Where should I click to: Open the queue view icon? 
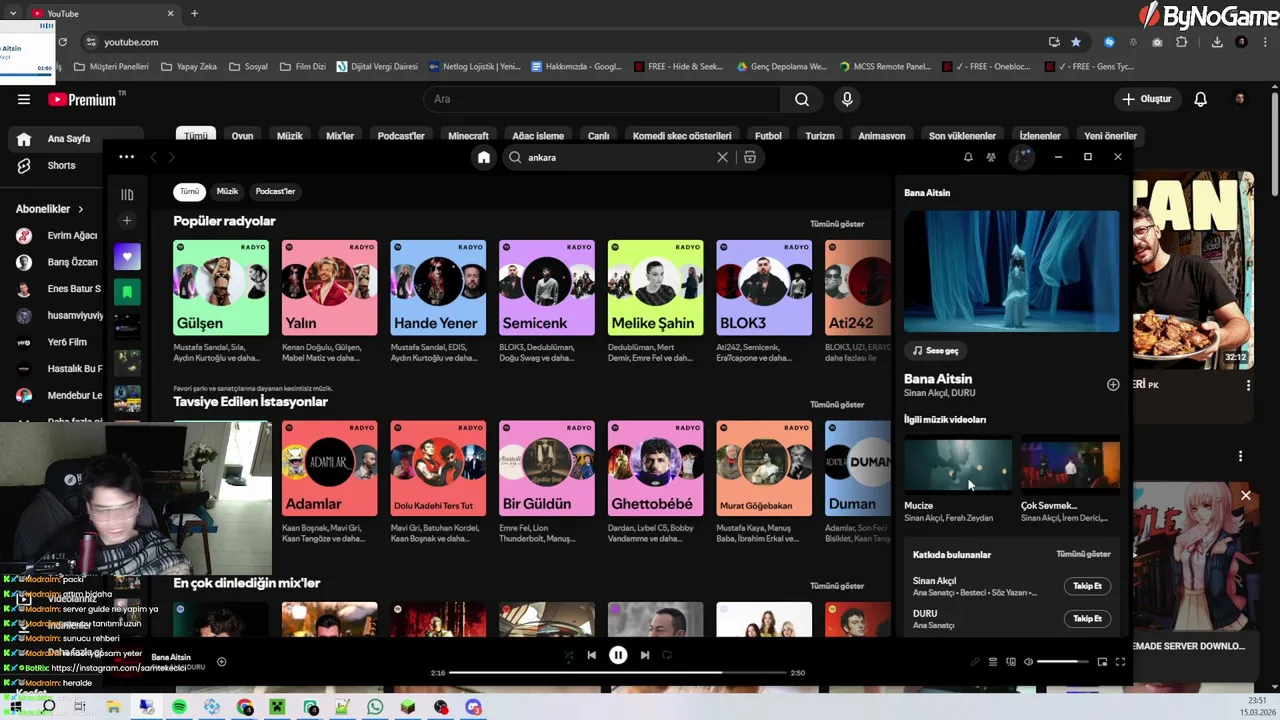pyautogui.click(x=993, y=662)
